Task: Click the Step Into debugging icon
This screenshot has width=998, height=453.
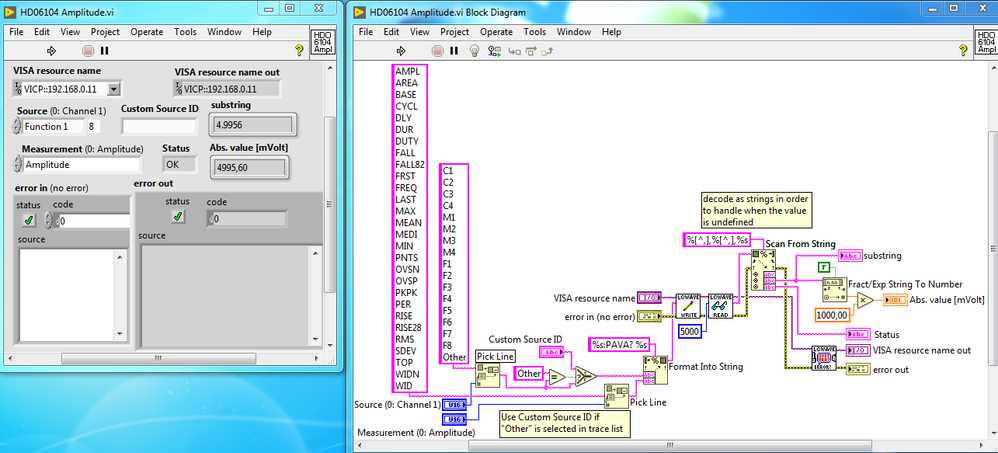Action: coord(514,52)
